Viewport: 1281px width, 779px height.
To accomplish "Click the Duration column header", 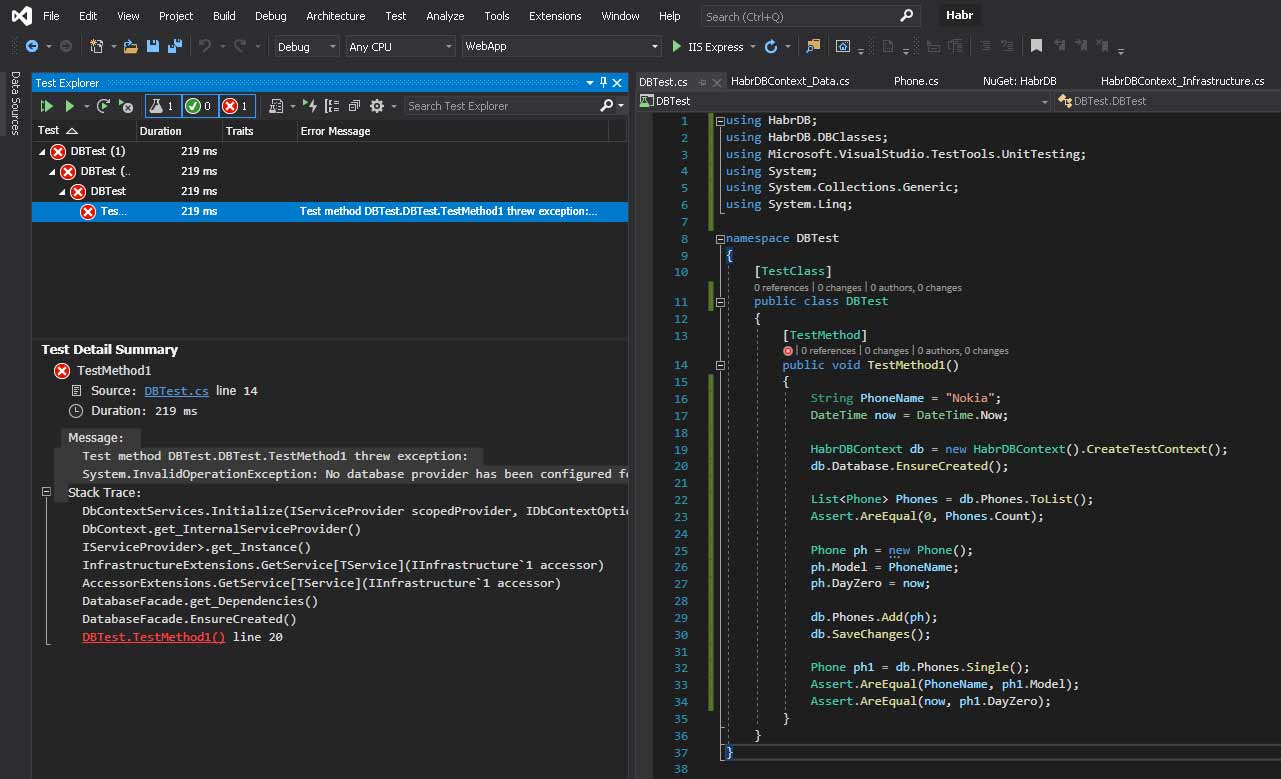I will (x=161, y=131).
